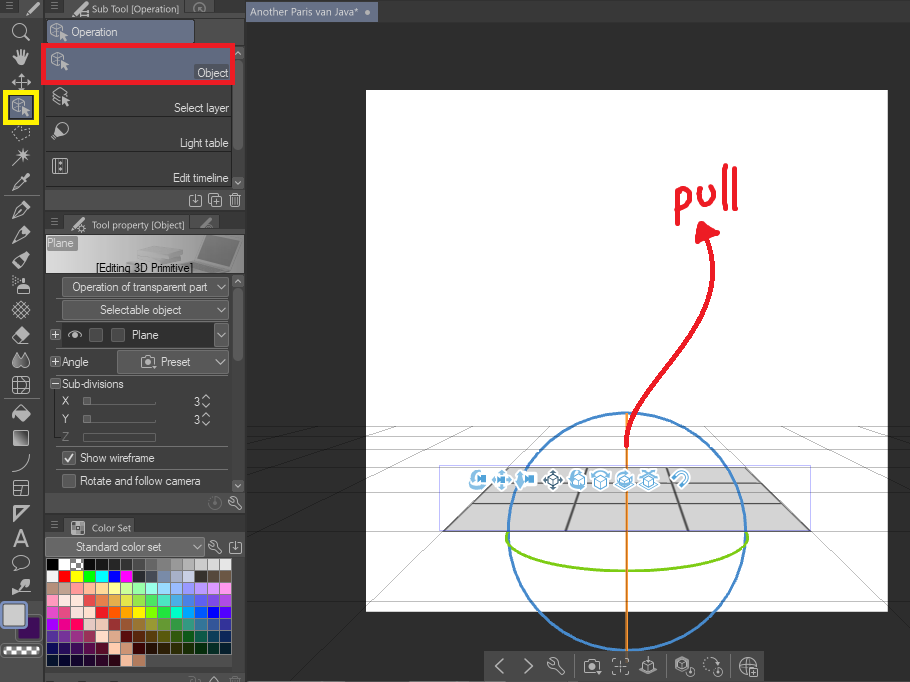This screenshot has height=682, width=910.
Task: Click object launcher previous arrow
Action: [500, 666]
